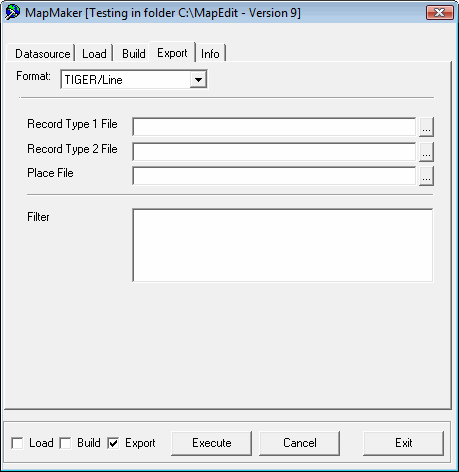
Task: Open the Load tab
Action: point(94,53)
